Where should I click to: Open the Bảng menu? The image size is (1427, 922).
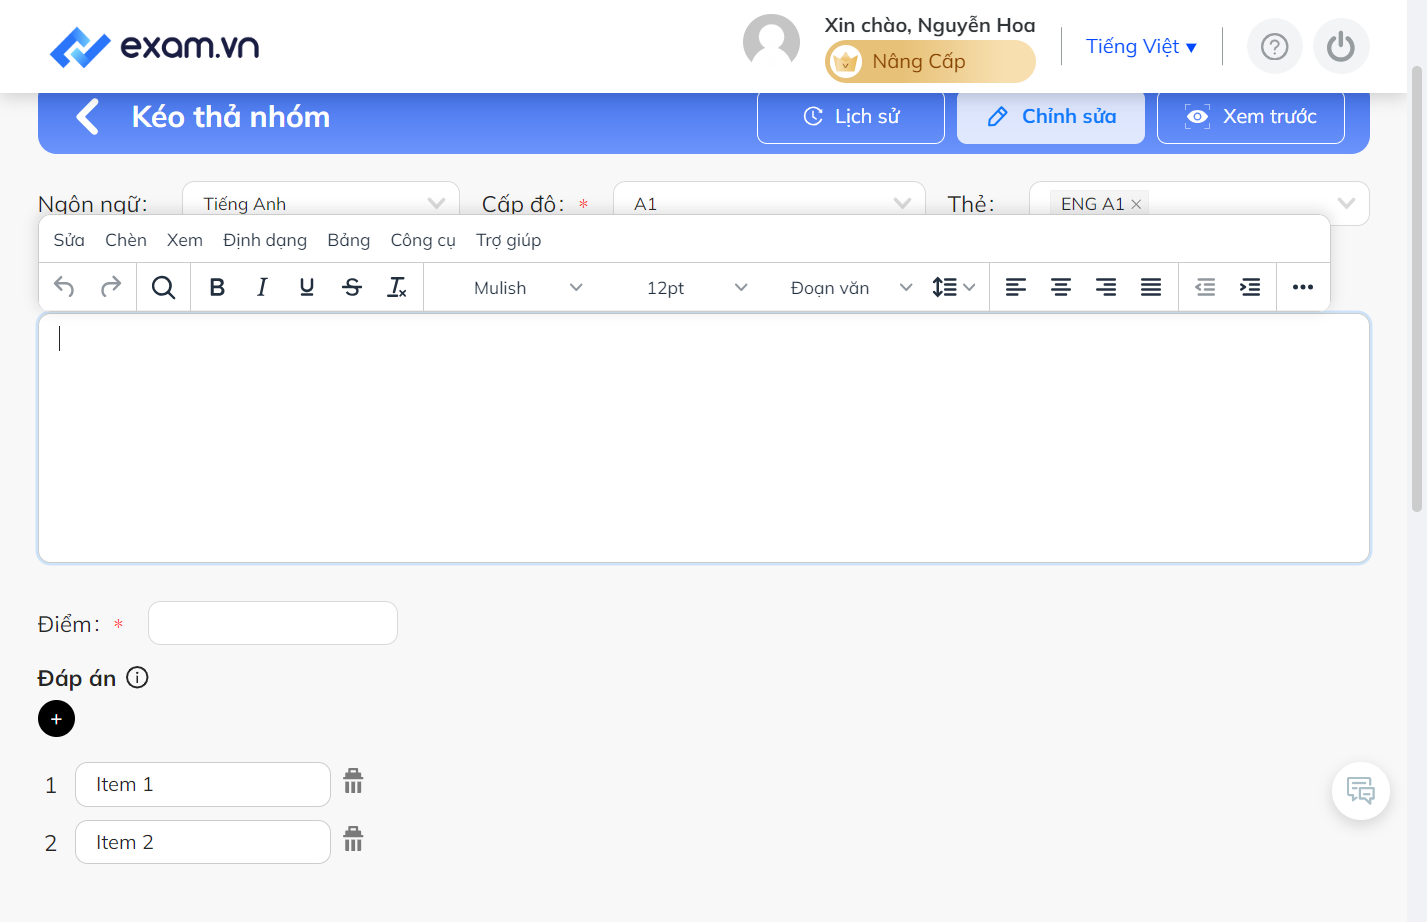[349, 240]
